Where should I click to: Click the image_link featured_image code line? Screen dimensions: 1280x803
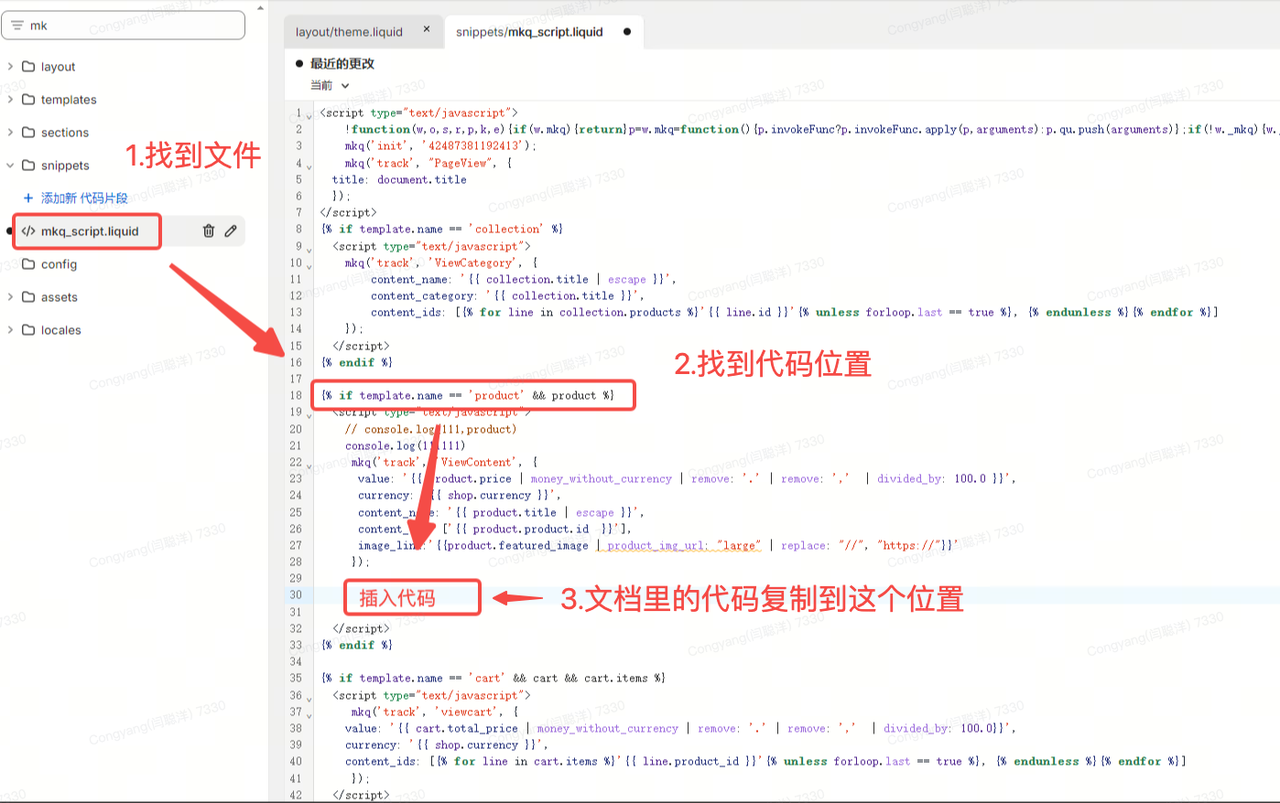click(x=658, y=545)
